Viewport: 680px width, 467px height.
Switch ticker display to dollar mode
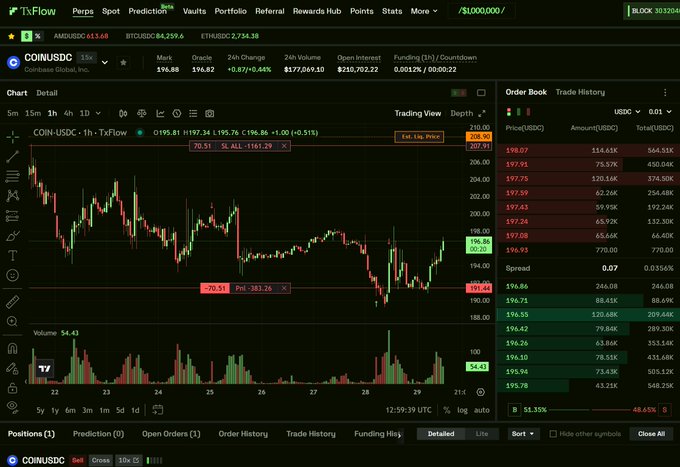click(x=27, y=36)
